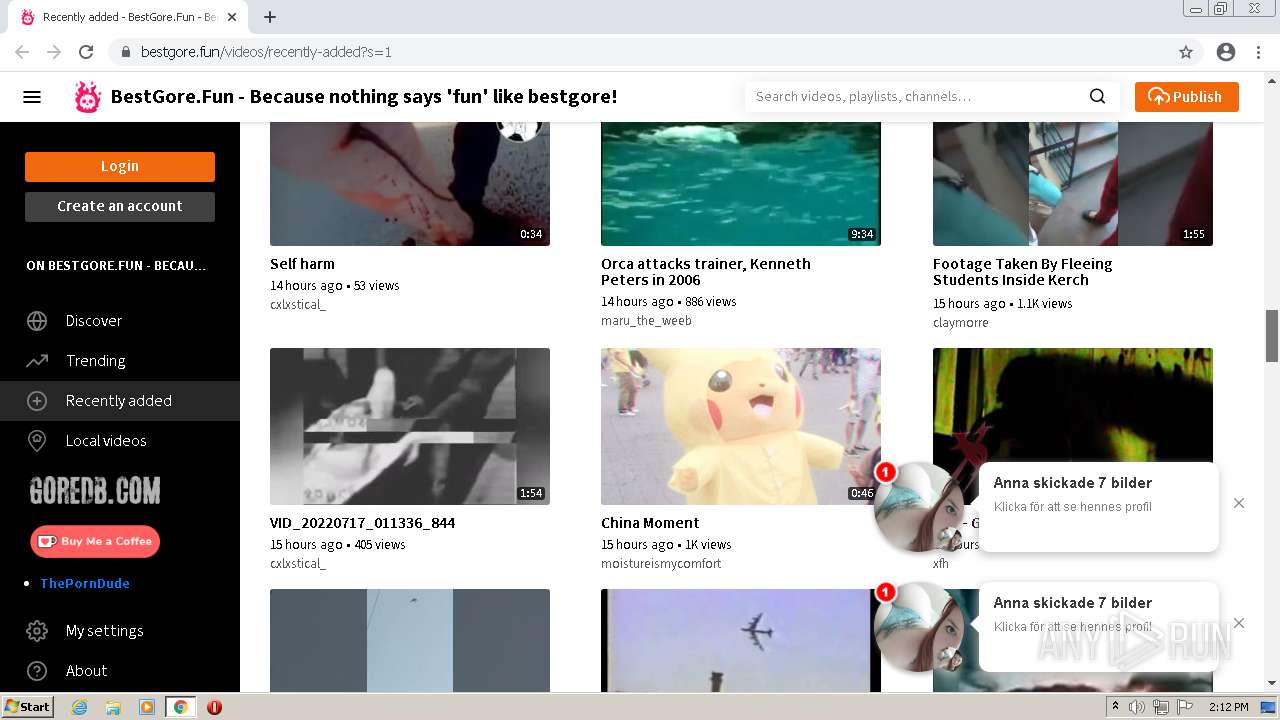The image size is (1280, 720).
Task: Click the system tray volume icon
Action: (x=1137, y=707)
